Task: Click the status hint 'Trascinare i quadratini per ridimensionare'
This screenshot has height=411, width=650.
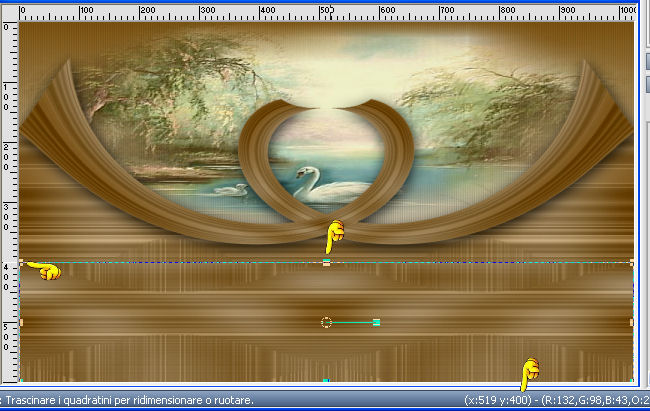Action: point(104,400)
